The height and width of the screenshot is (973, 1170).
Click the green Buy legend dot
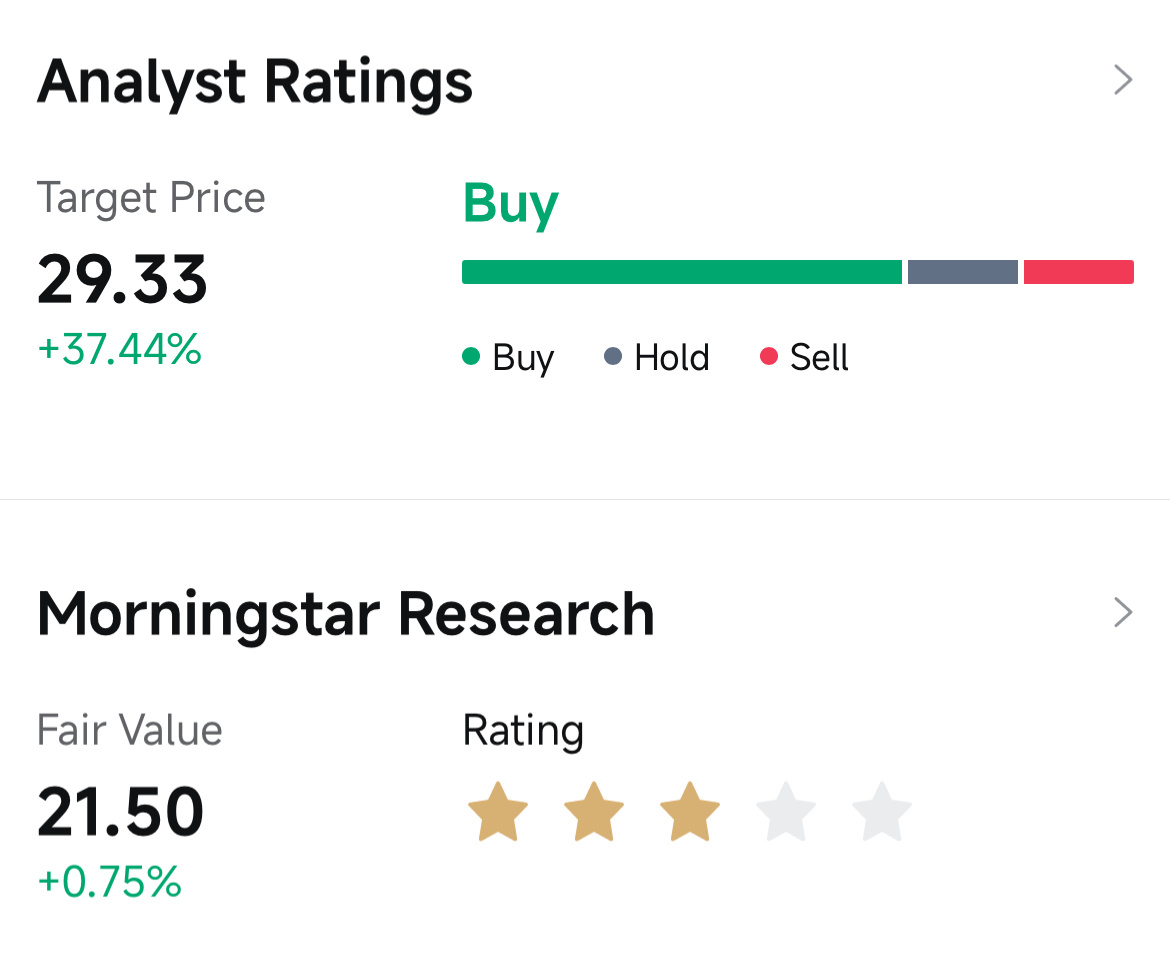pyautogui.click(x=471, y=356)
